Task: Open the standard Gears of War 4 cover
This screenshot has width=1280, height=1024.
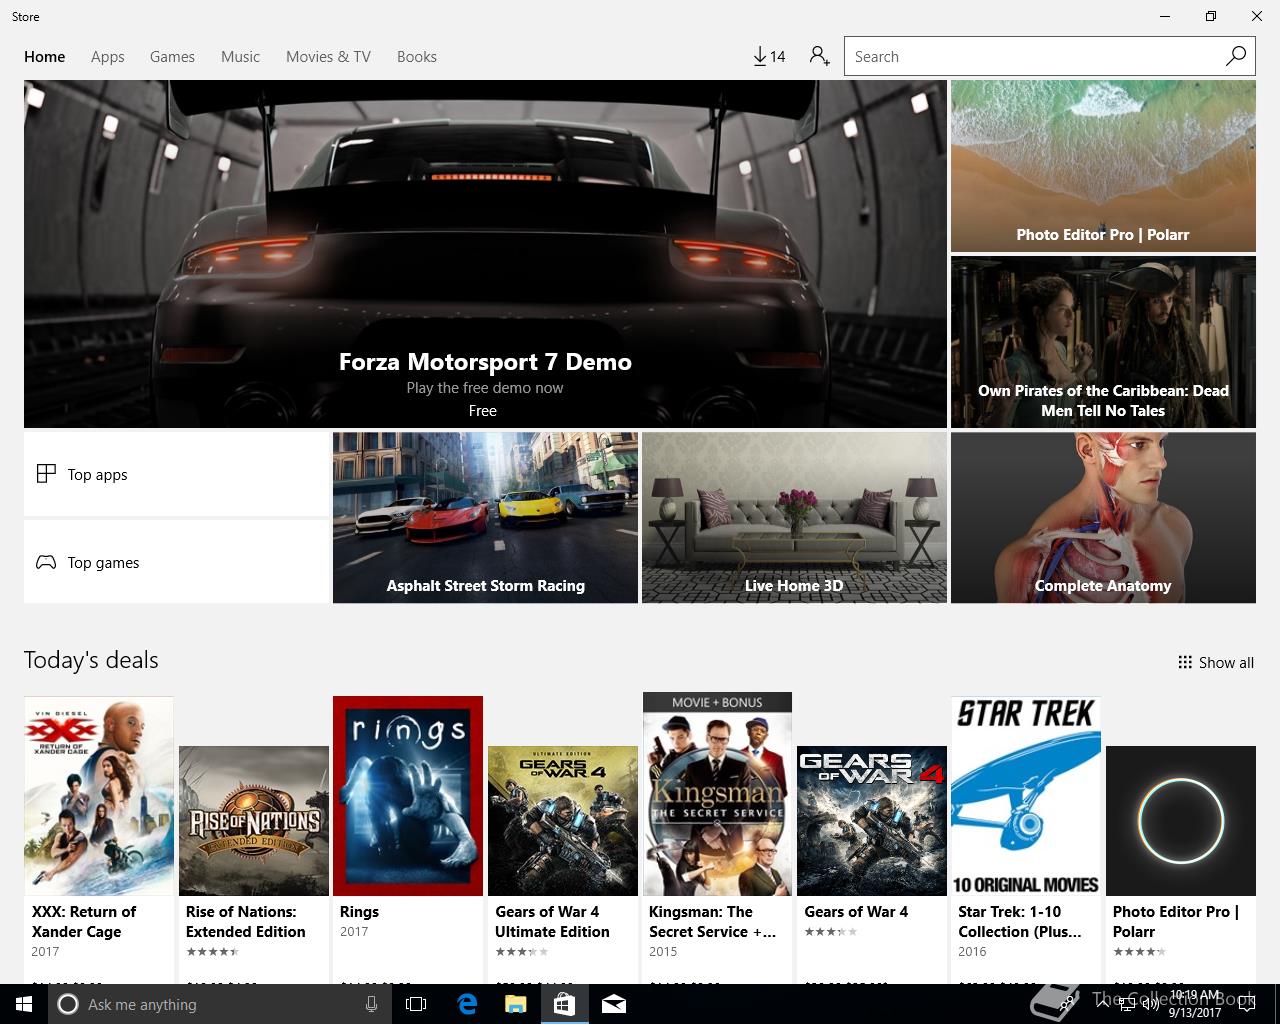Action: click(872, 821)
